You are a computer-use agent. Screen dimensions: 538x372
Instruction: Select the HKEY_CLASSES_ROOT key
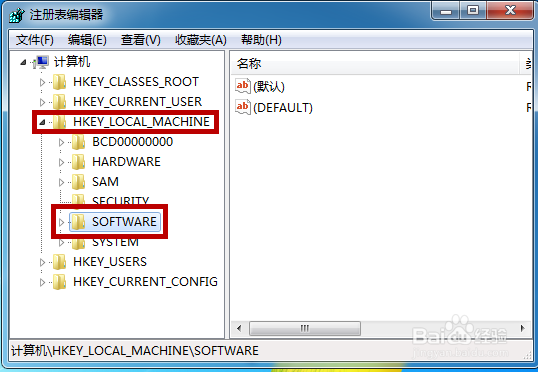(136, 82)
